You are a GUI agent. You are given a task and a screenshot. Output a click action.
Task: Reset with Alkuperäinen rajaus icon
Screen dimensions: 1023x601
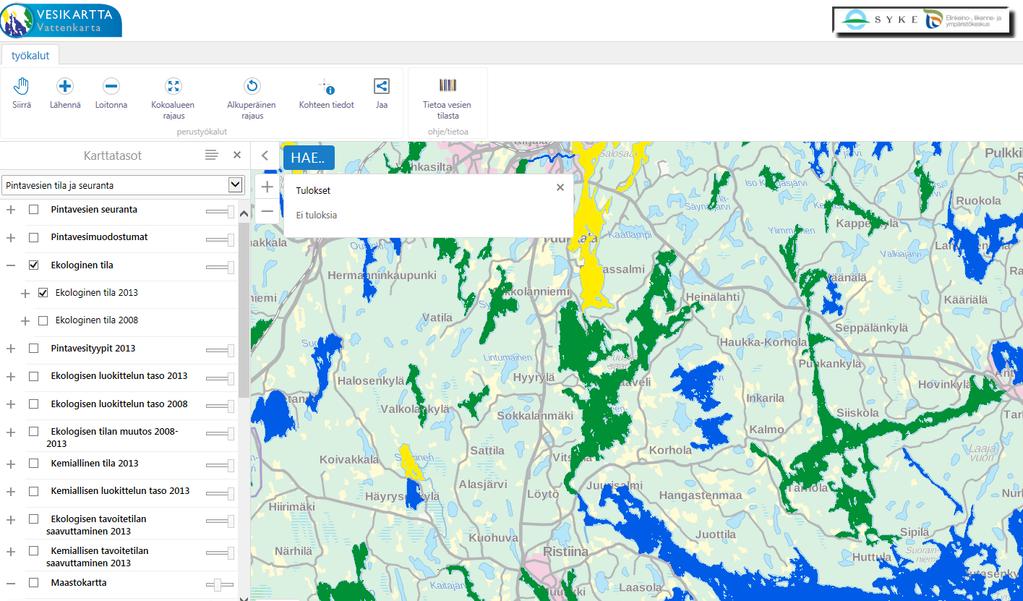tap(252, 86)
